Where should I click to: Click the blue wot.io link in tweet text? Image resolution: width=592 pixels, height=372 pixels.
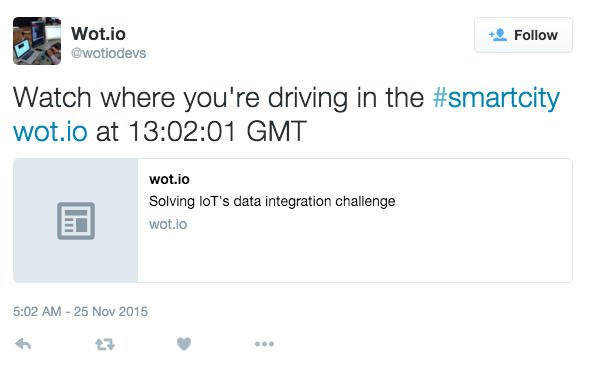click(x=50, y=131)
